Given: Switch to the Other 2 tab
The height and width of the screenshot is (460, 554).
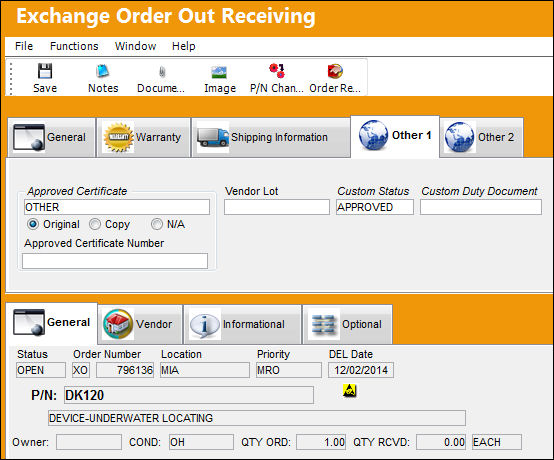Looking at the screenshot, I should pyautogui.click(x=481, y=137).
